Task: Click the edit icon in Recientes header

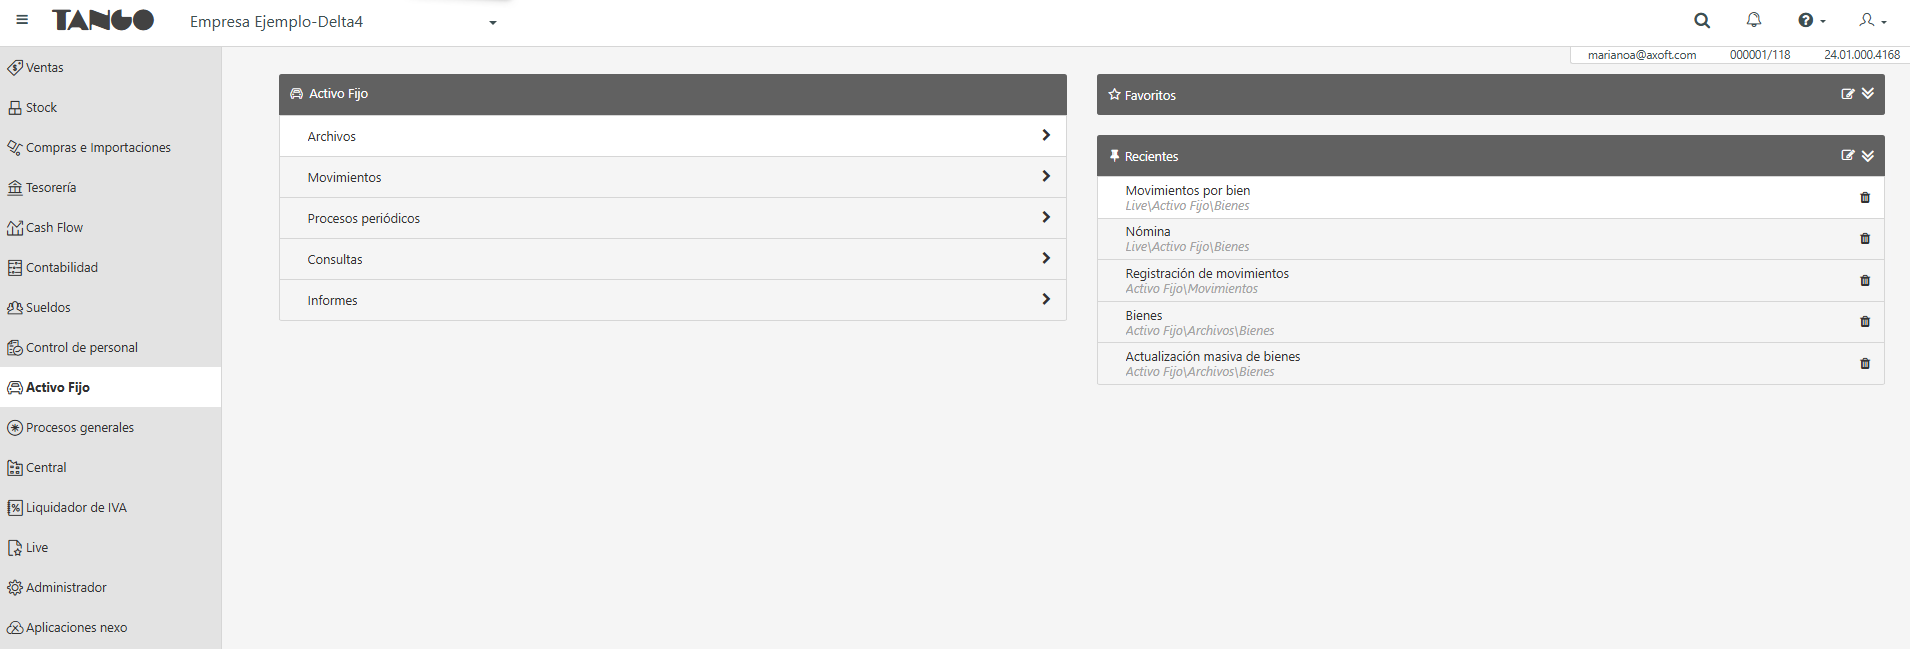Action: [1847, 155]
